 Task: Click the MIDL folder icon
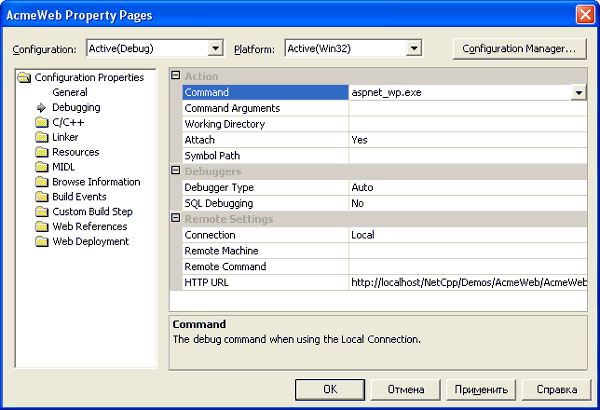pyautogui.click(x=42, y=167)
